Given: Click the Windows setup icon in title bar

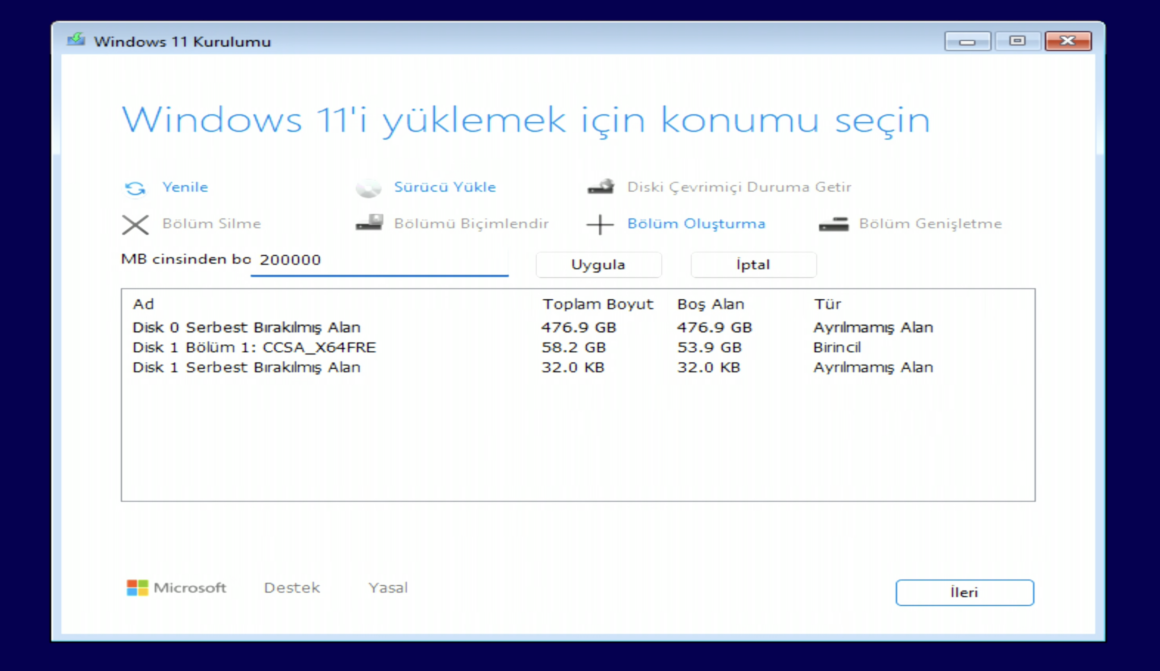Looking at the screenshot, I should pos(75,40).
